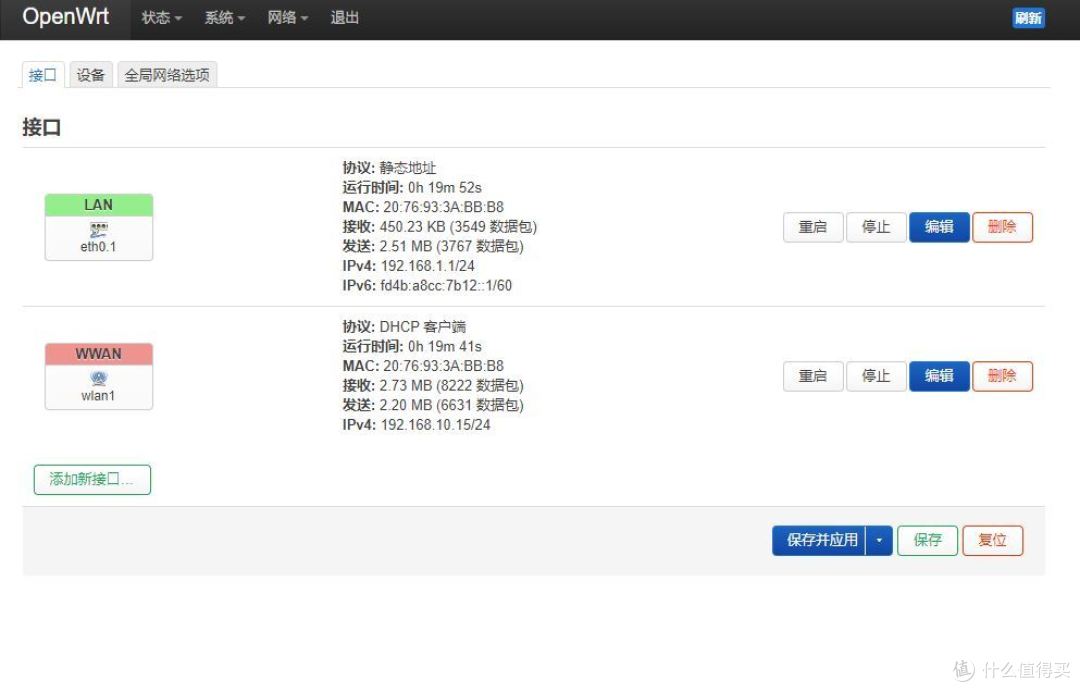Restart the LAN interface with 重启
Screen dimensions: 1080x692
point(812,227)
